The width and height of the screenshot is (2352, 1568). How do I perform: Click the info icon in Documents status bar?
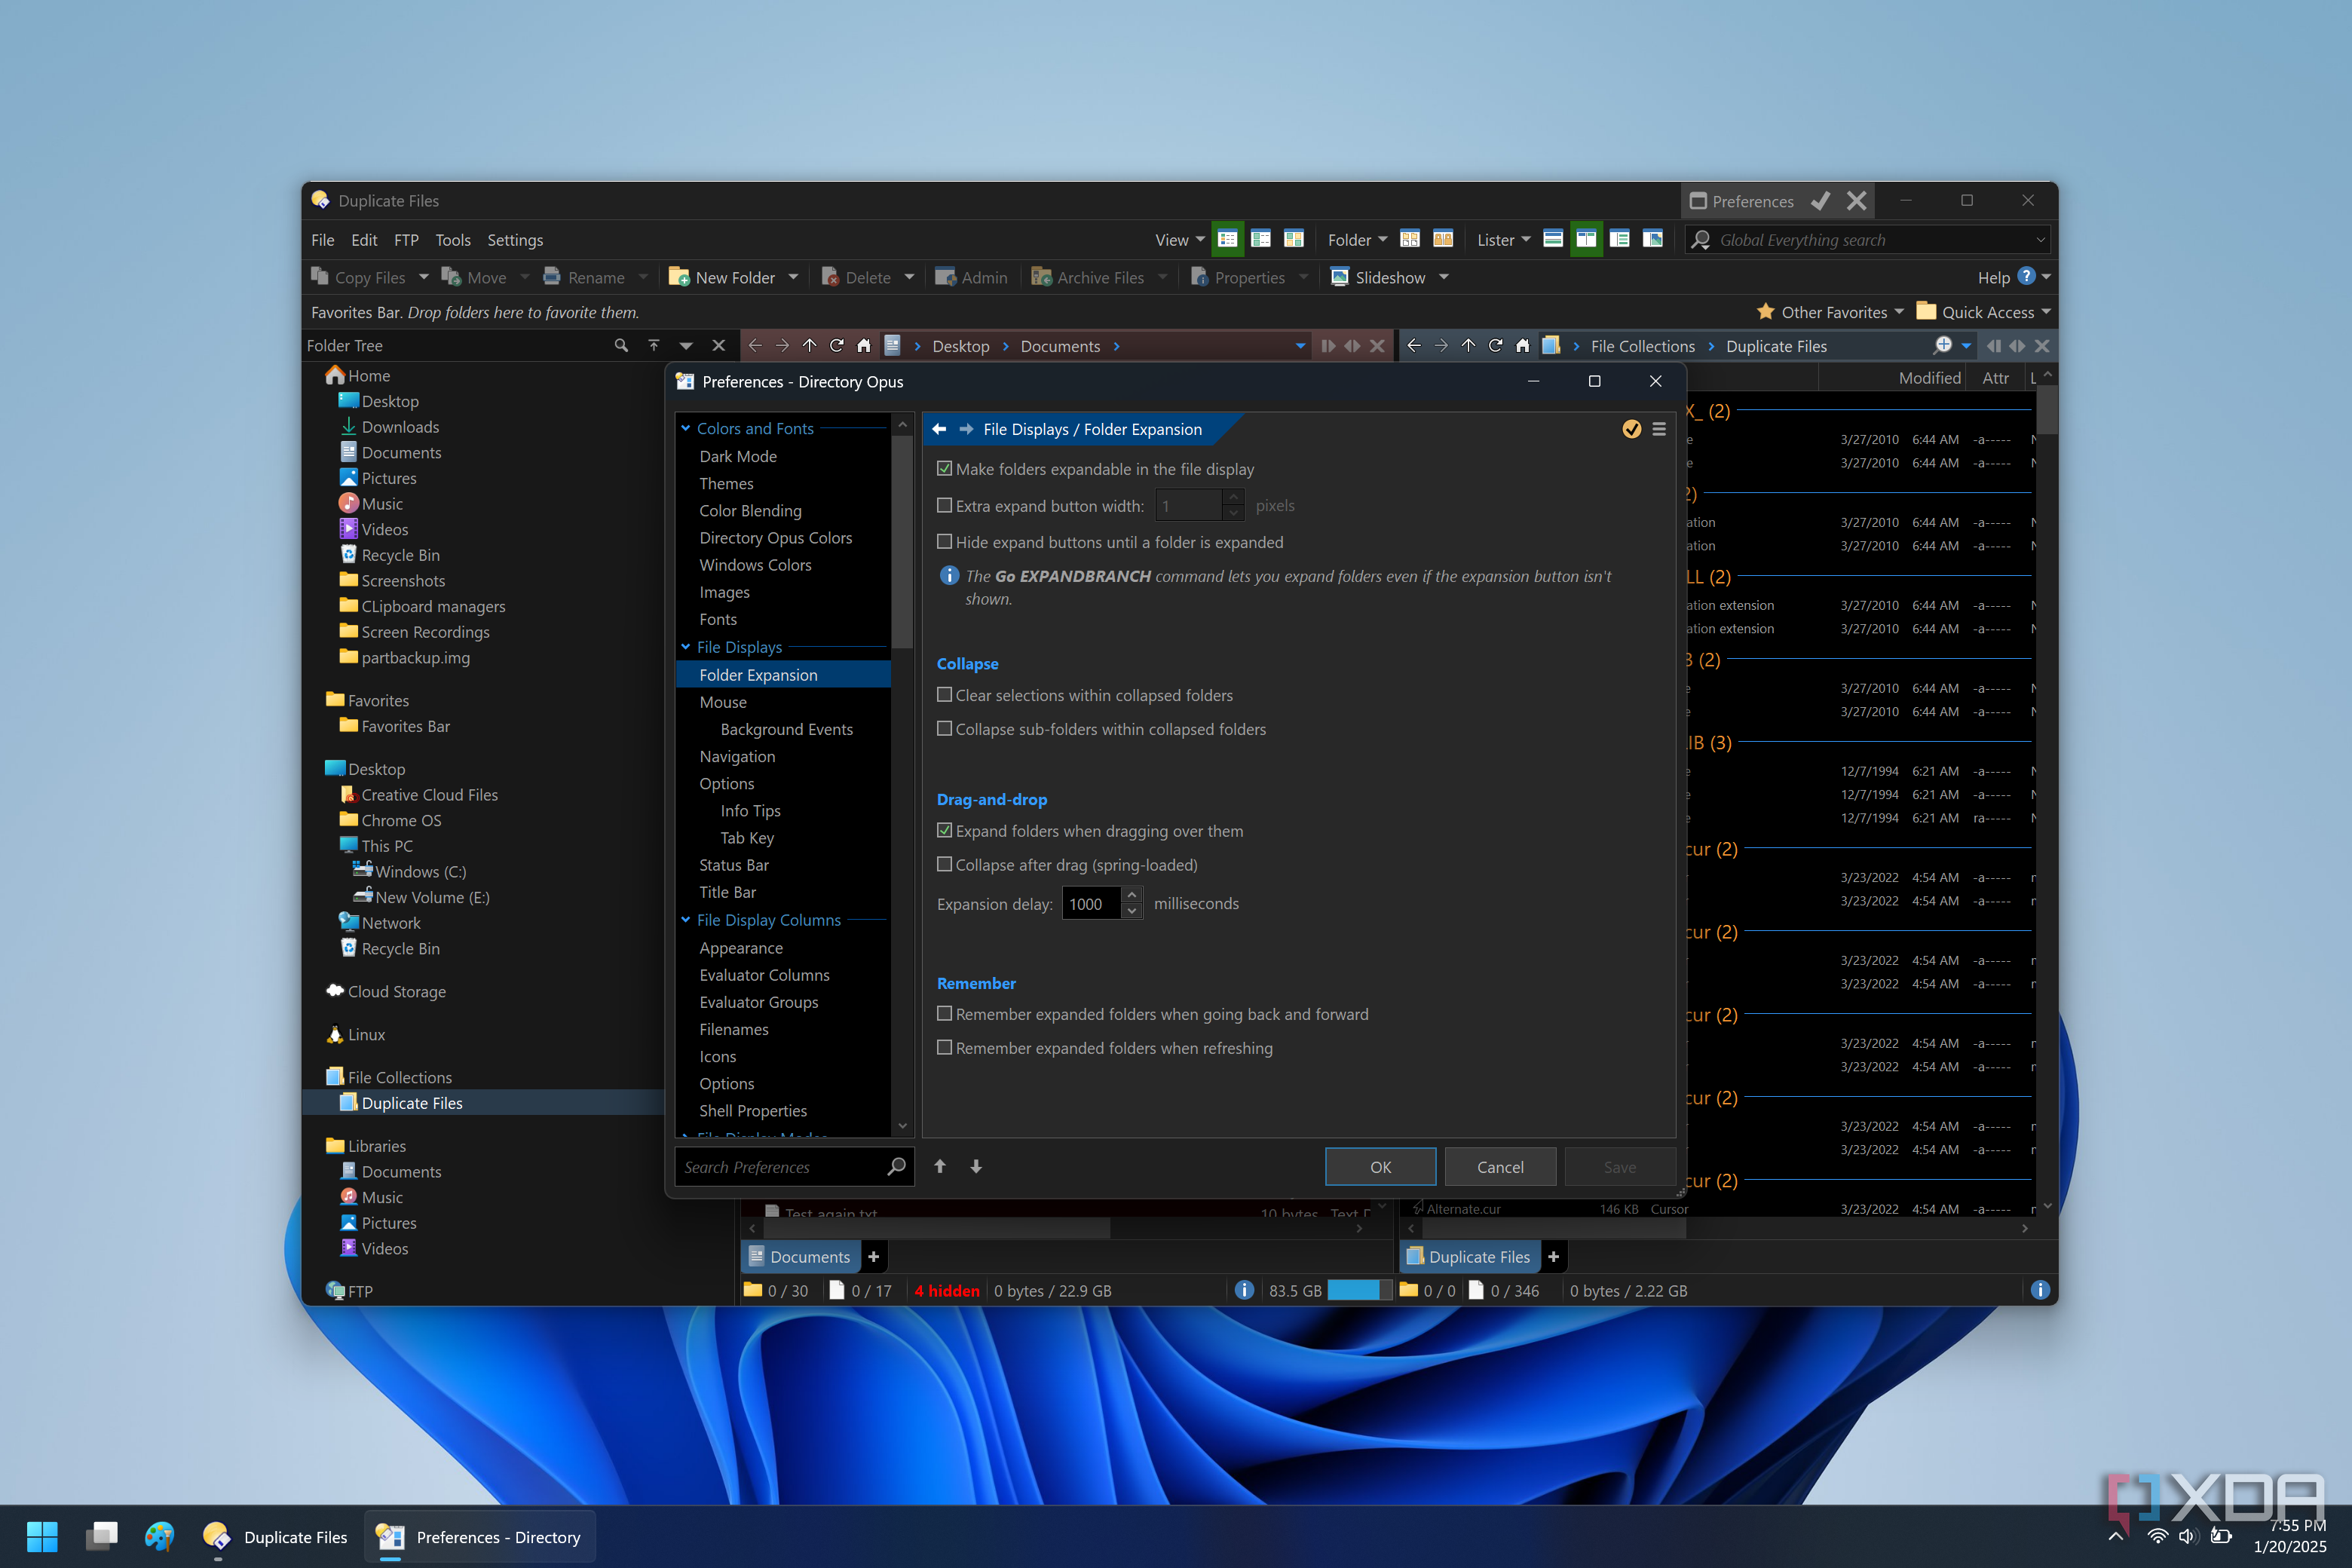pyautogui.click(x=1244, y=1290)
